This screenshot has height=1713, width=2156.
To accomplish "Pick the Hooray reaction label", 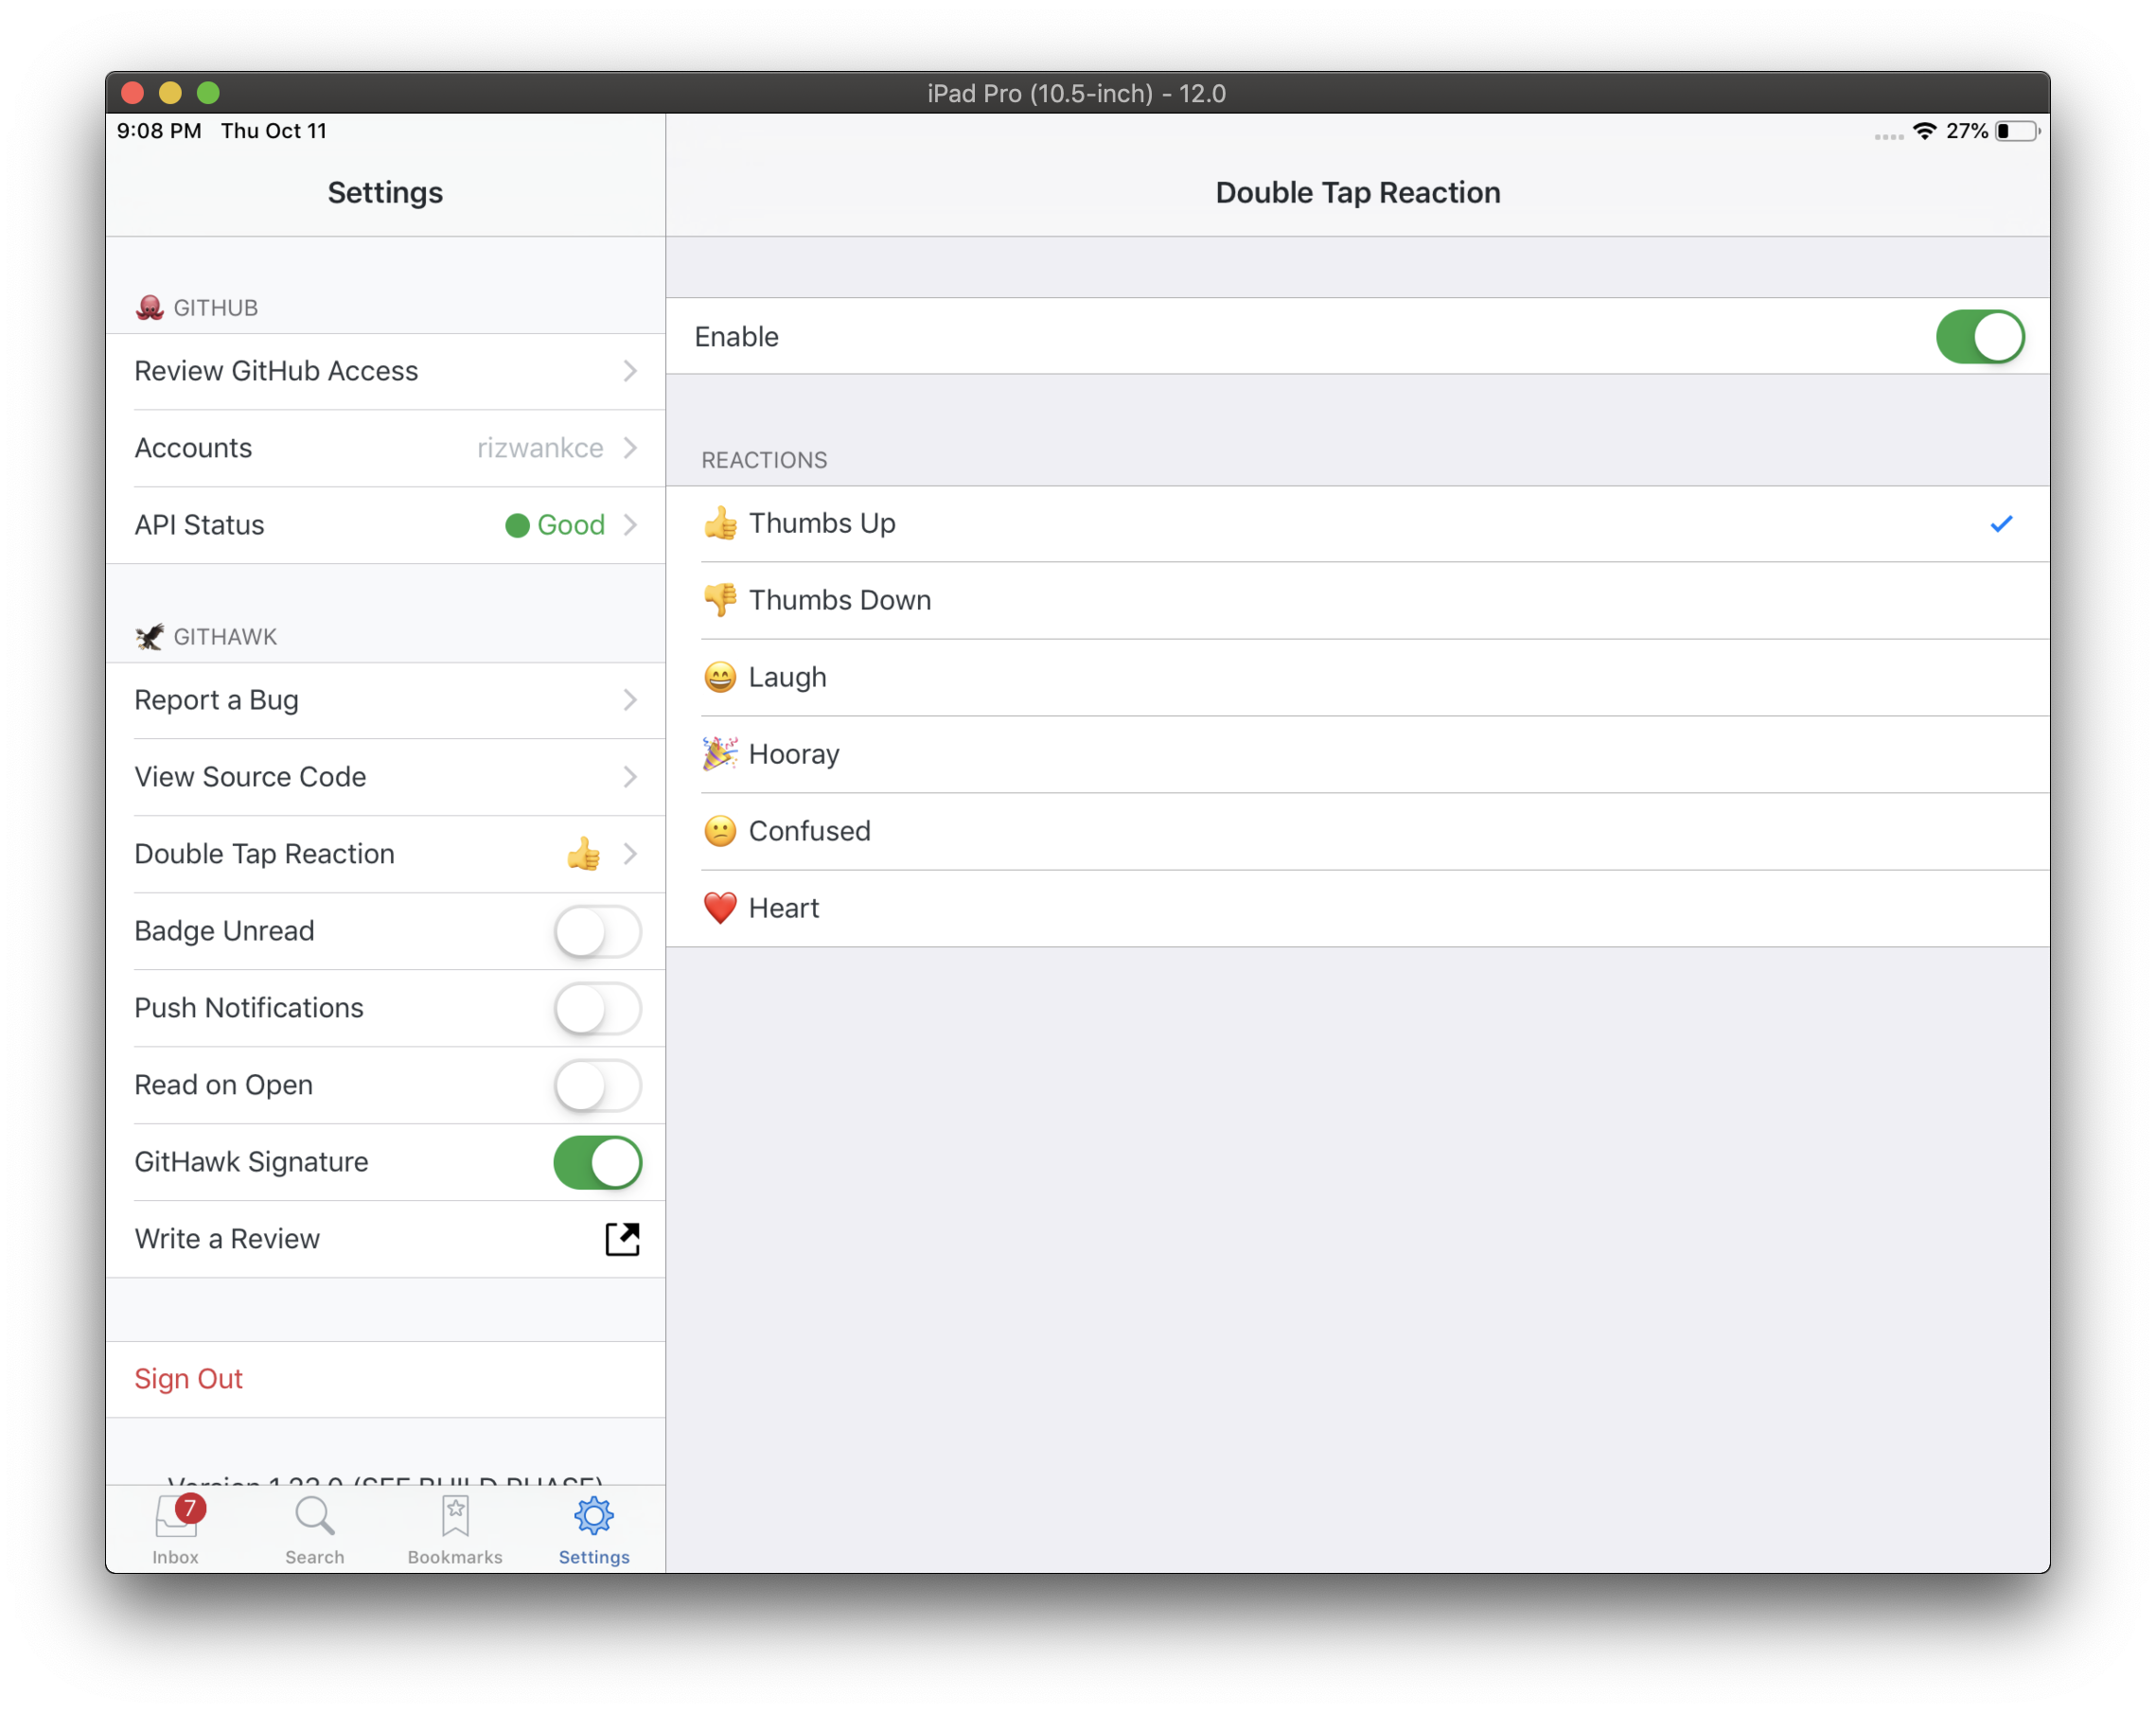I will 794,754.
